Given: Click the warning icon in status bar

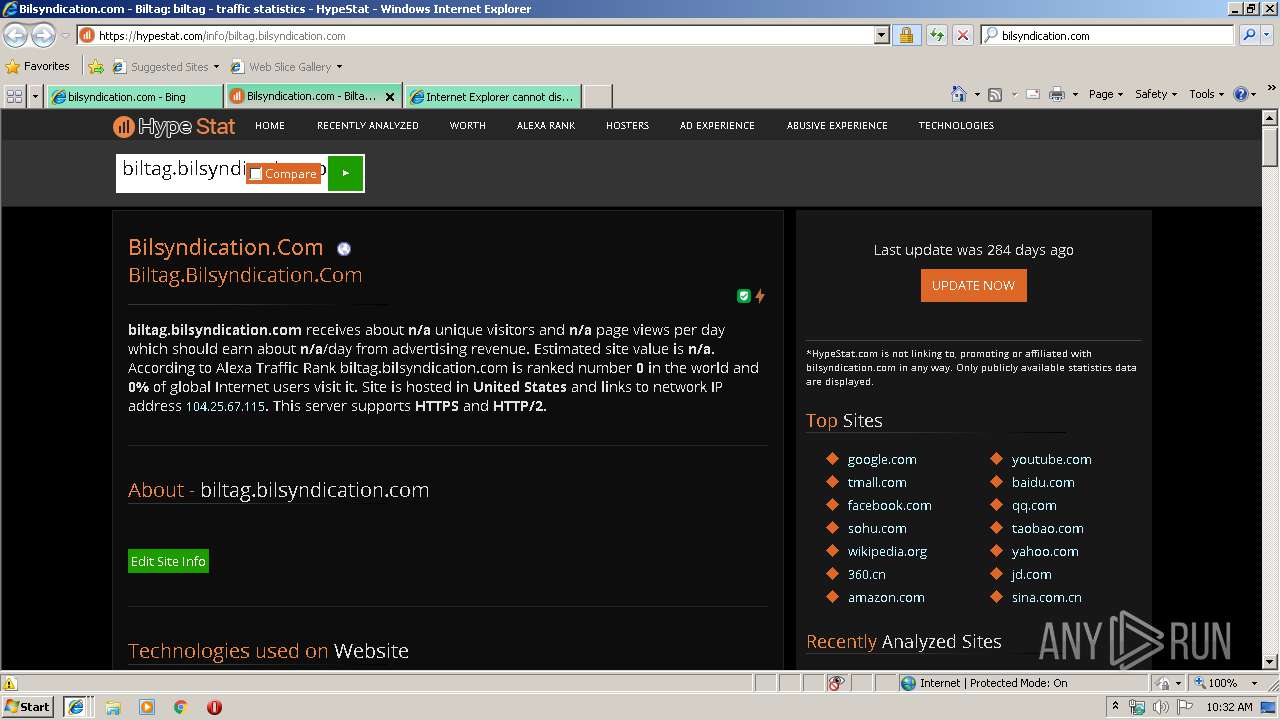Looking at the screenshot, I should tap(10, 683).
